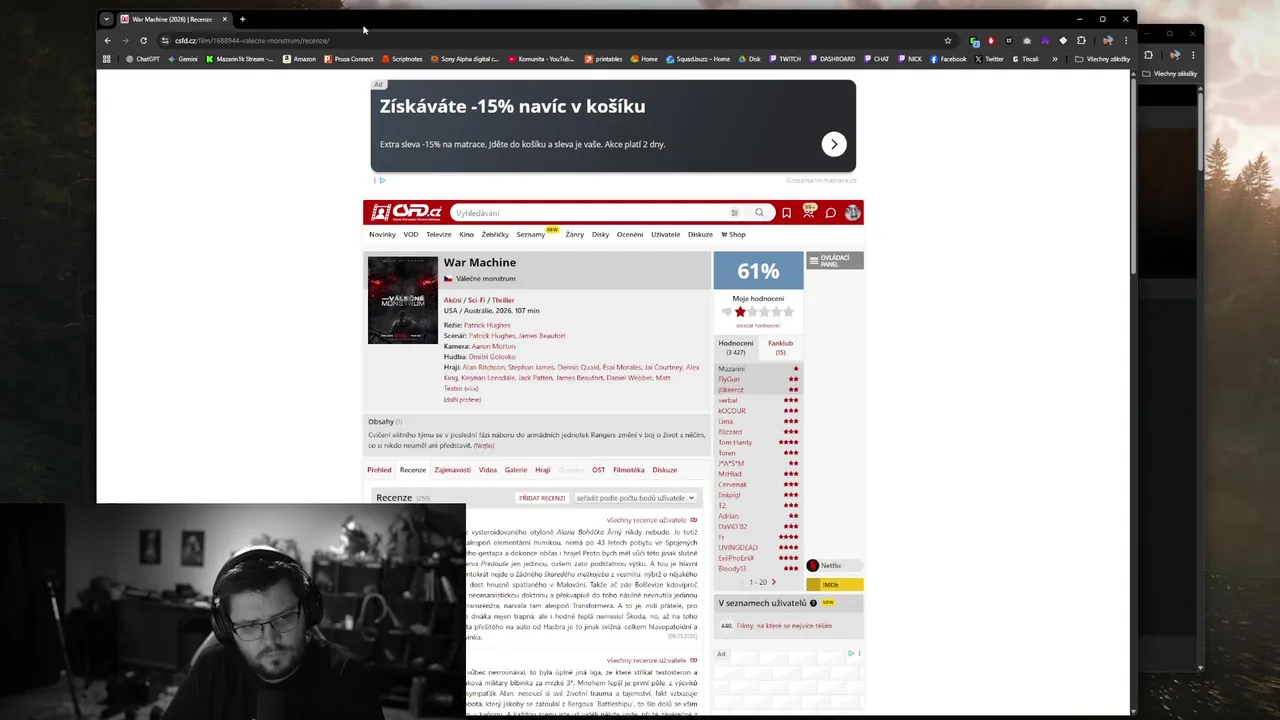Open the Seznamy menu item
The height and width of the screenshot is (720, 1280).
click(531, 234)
